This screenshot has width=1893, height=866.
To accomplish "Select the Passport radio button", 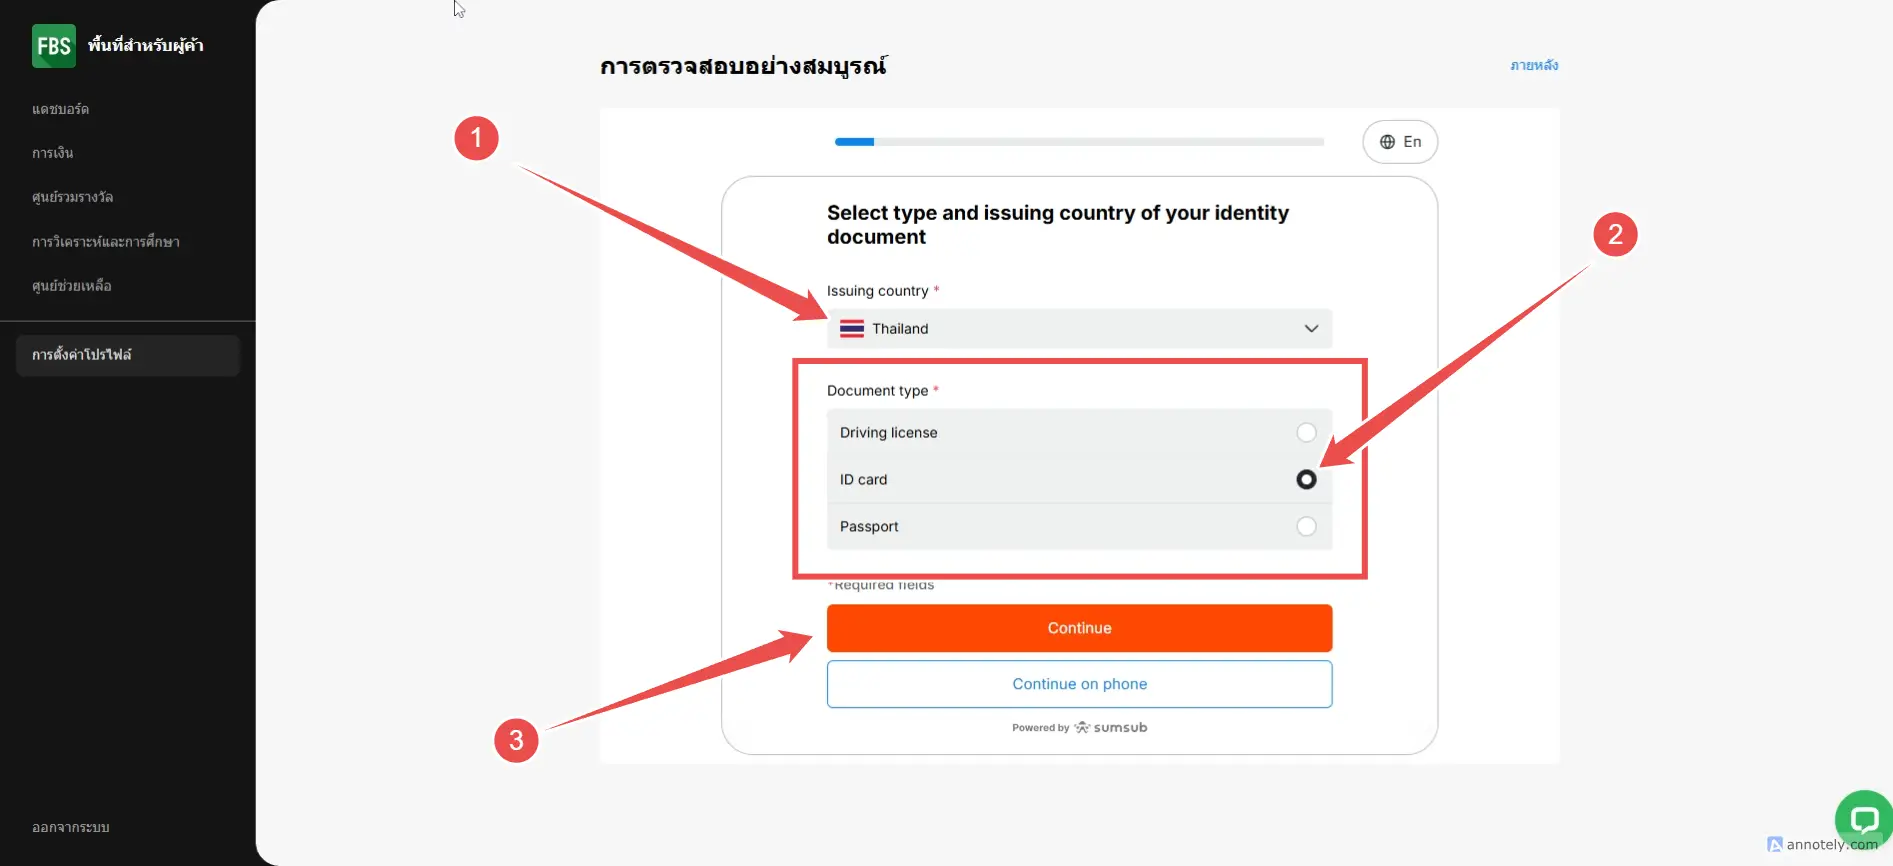I will [1306, 527].
